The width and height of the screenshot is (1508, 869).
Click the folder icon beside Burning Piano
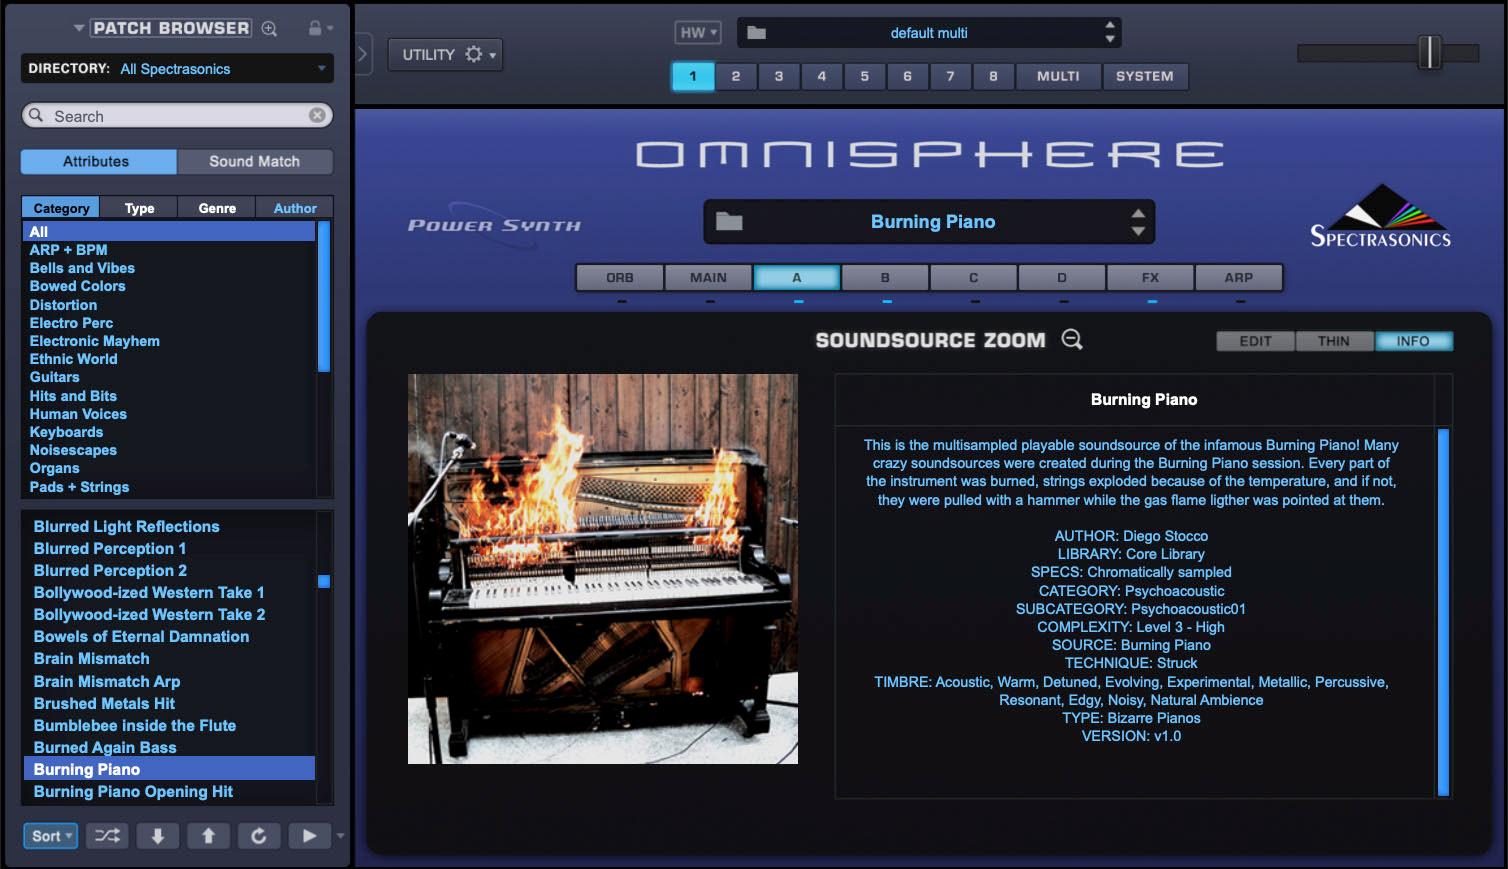click(x=729, y=222)
